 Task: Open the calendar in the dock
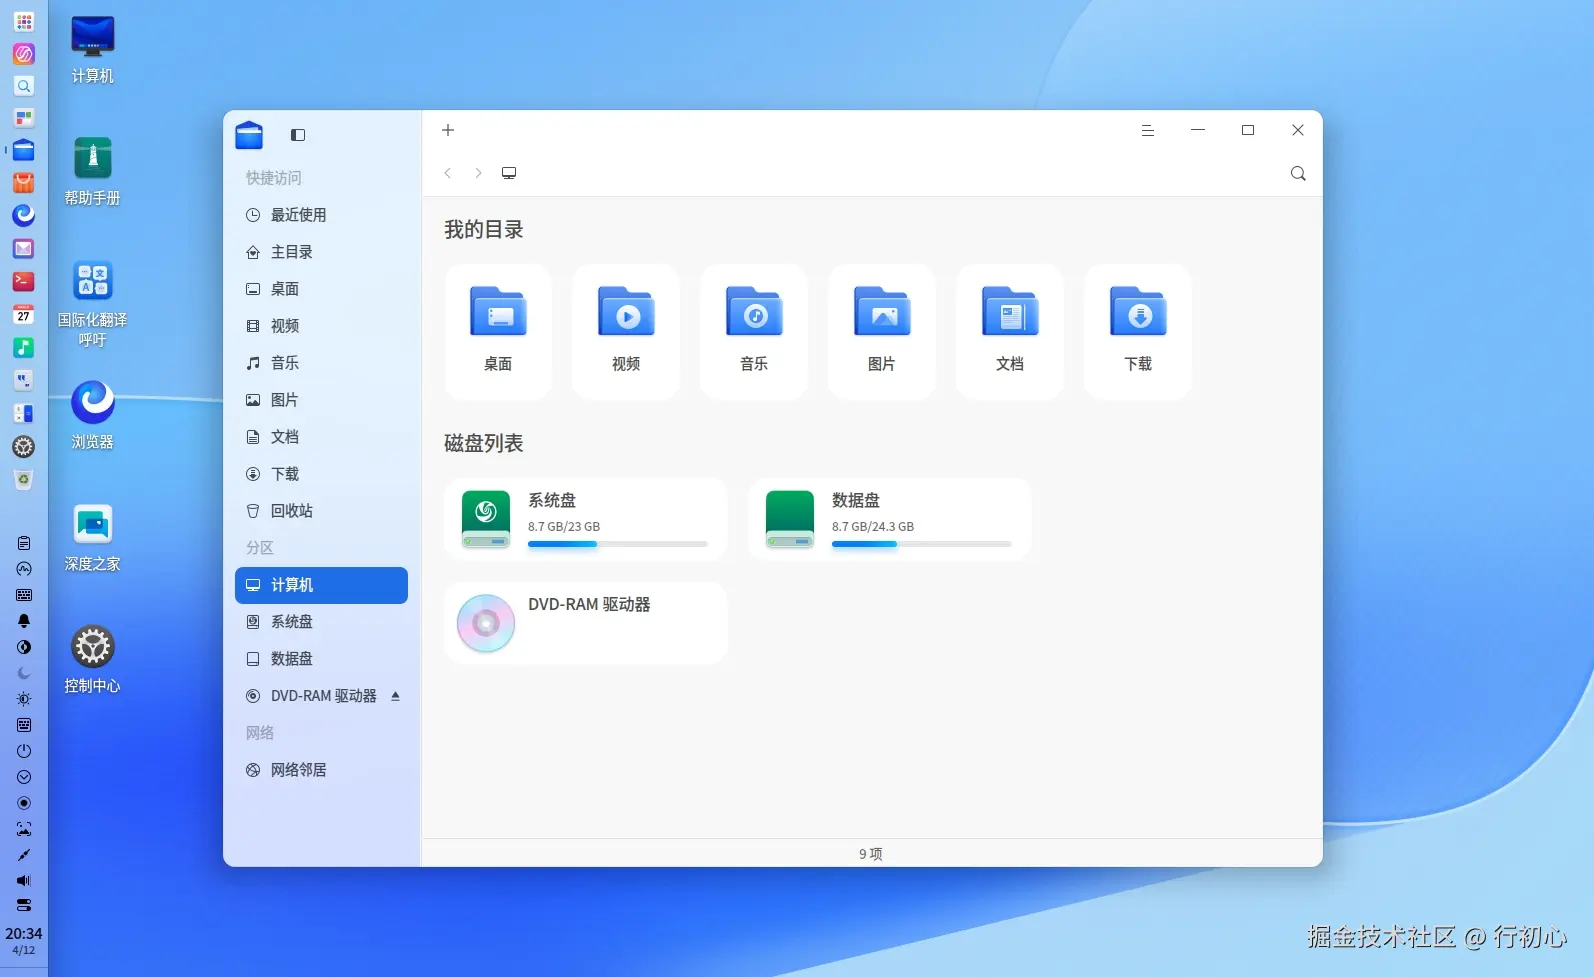click(x=24, y=315)
